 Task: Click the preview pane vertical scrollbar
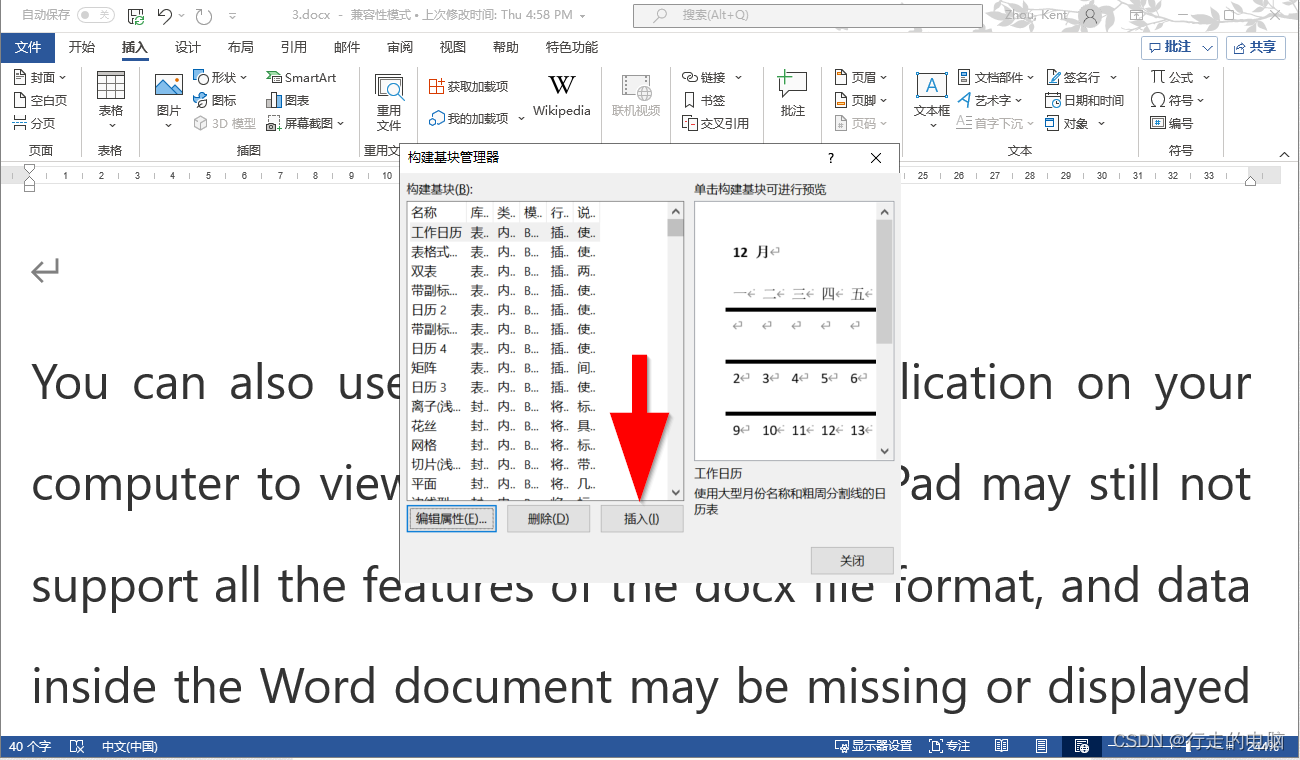[884, 331]
